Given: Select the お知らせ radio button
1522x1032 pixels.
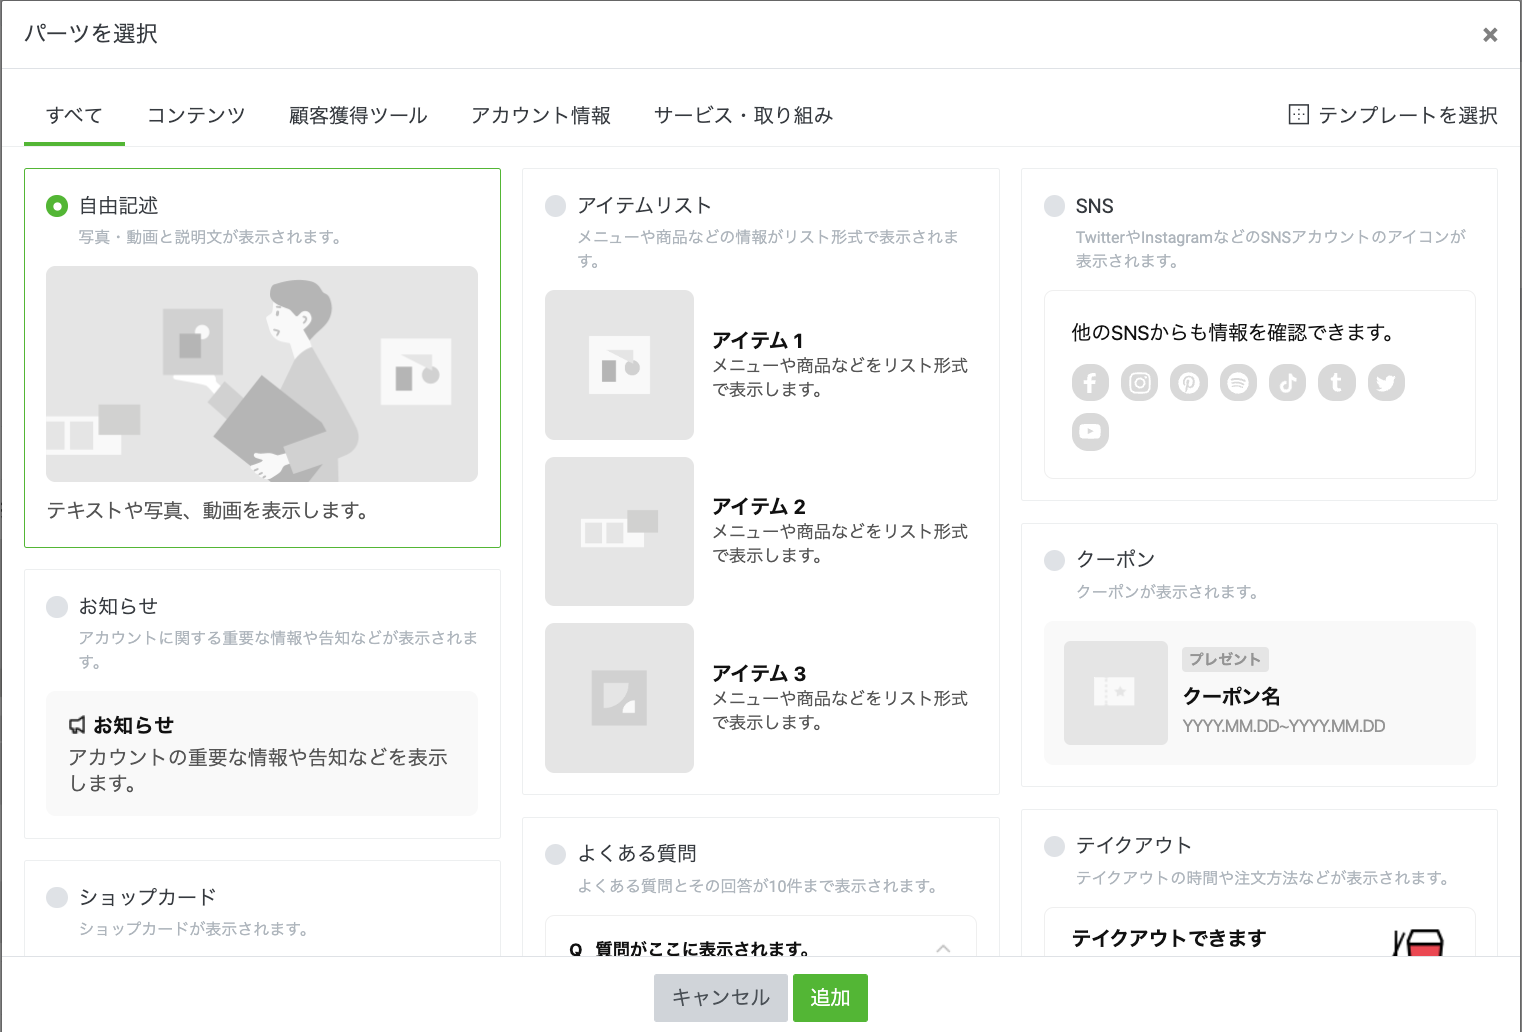Looking at the screenshot, I should [57, 607].
